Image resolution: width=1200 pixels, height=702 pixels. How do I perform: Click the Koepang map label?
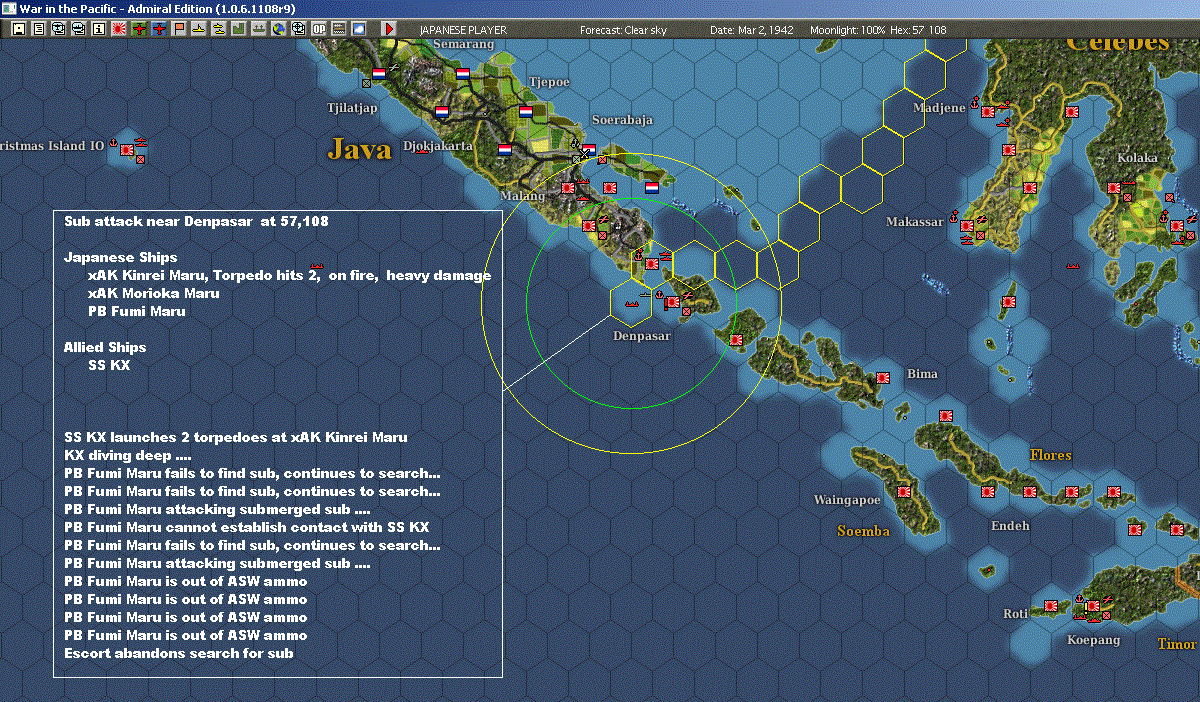click(1094, 640)
